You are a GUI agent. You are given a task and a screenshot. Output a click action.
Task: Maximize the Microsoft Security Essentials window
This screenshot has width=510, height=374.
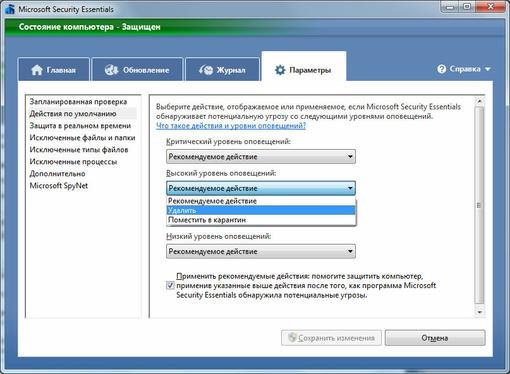coord(468,7)
